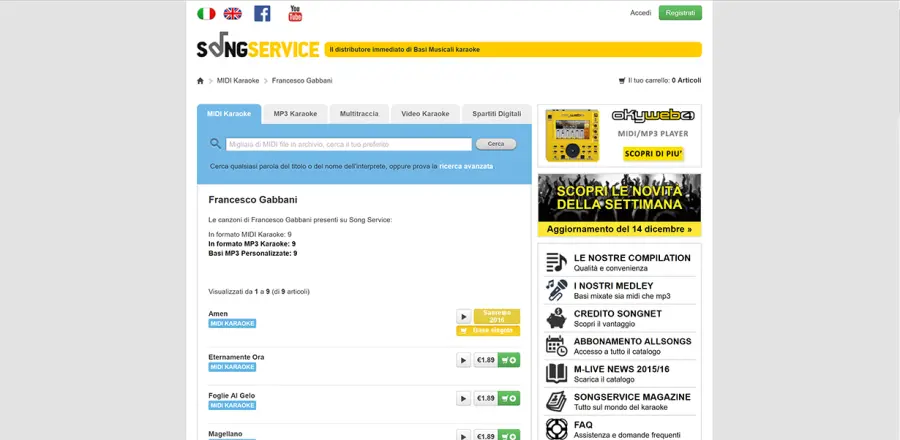Switch to the Spartiti Digitali tab
900x440 pixels.
[x=496, y=114]
